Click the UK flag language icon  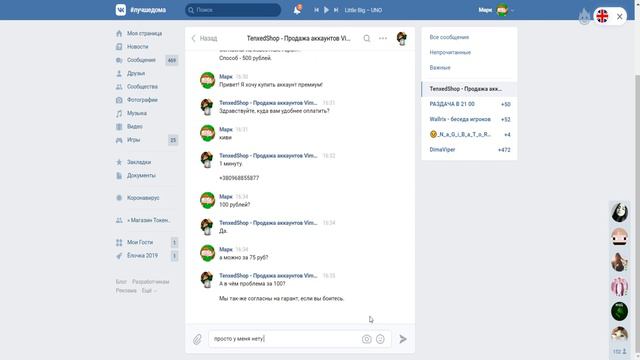point(602,16)
